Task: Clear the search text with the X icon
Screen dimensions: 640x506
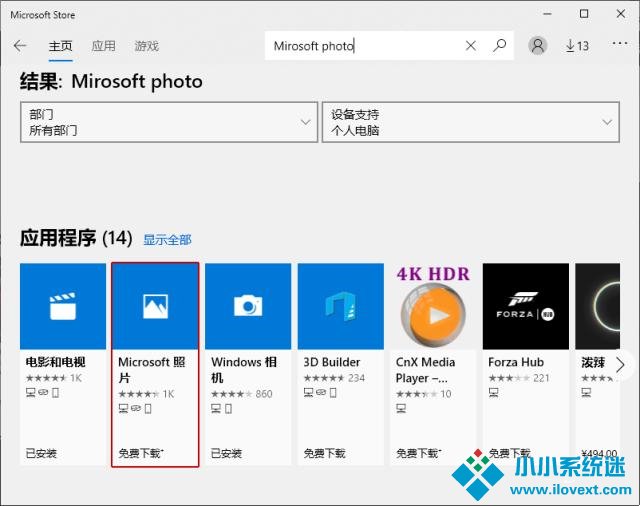Action: (x=471, y=46)
